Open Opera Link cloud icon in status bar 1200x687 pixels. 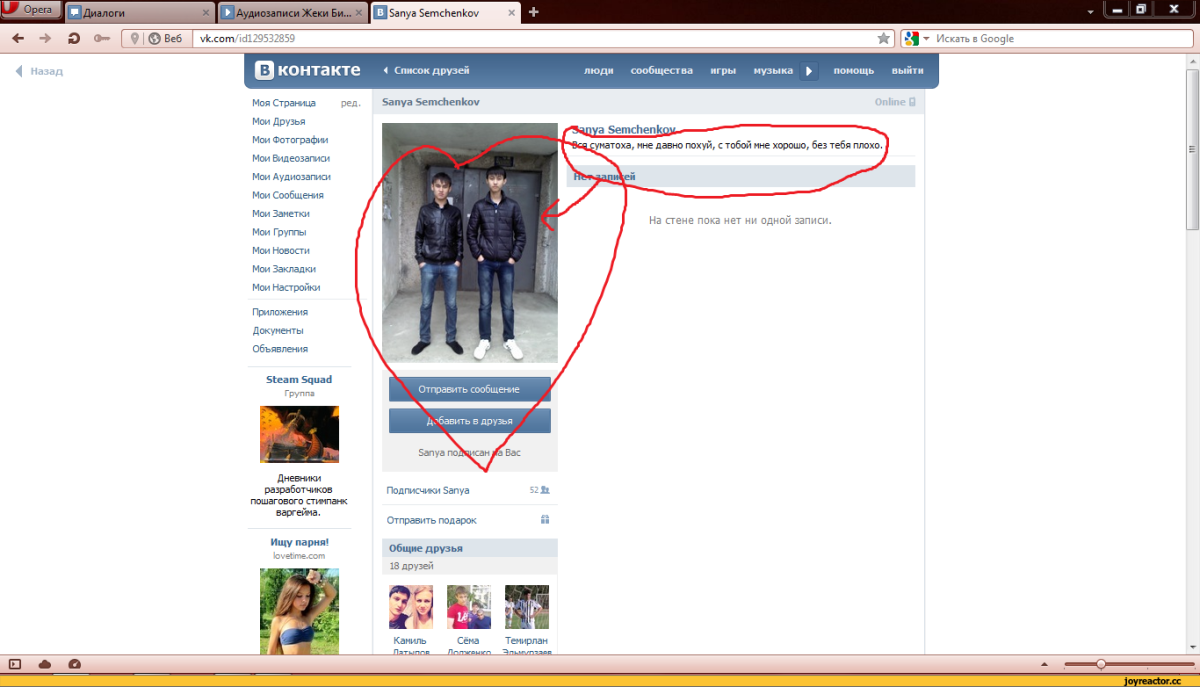45,664
